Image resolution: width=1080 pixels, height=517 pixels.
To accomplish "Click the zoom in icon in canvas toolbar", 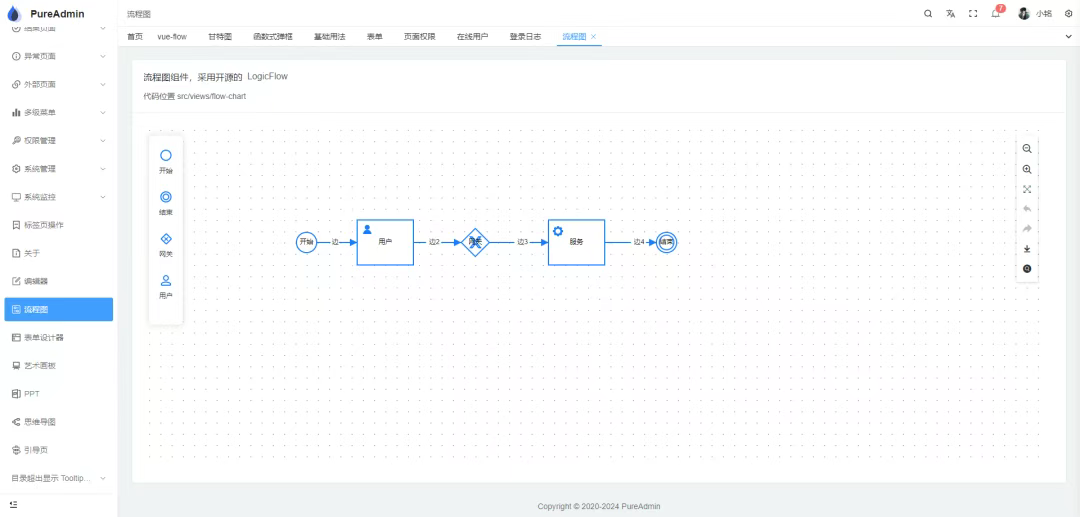I will click(x=1027, y=169).
